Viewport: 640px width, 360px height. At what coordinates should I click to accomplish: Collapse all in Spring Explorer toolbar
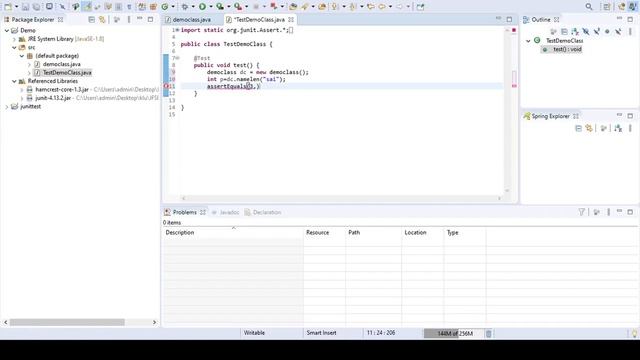click(578, 128)
